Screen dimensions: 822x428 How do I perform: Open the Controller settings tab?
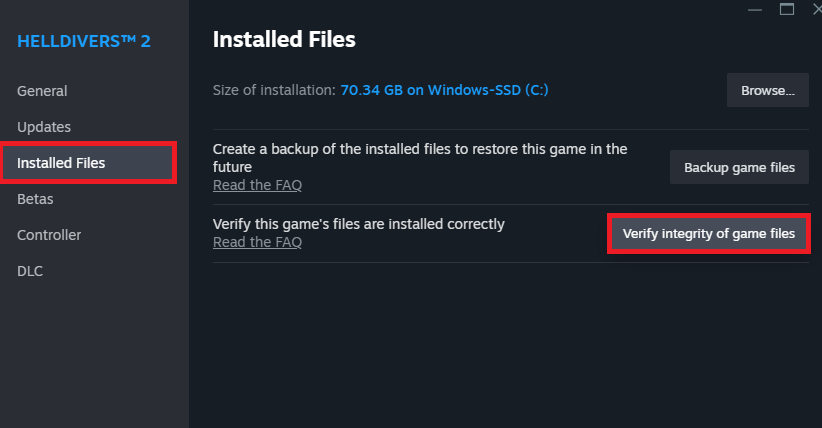click(49, 235)
